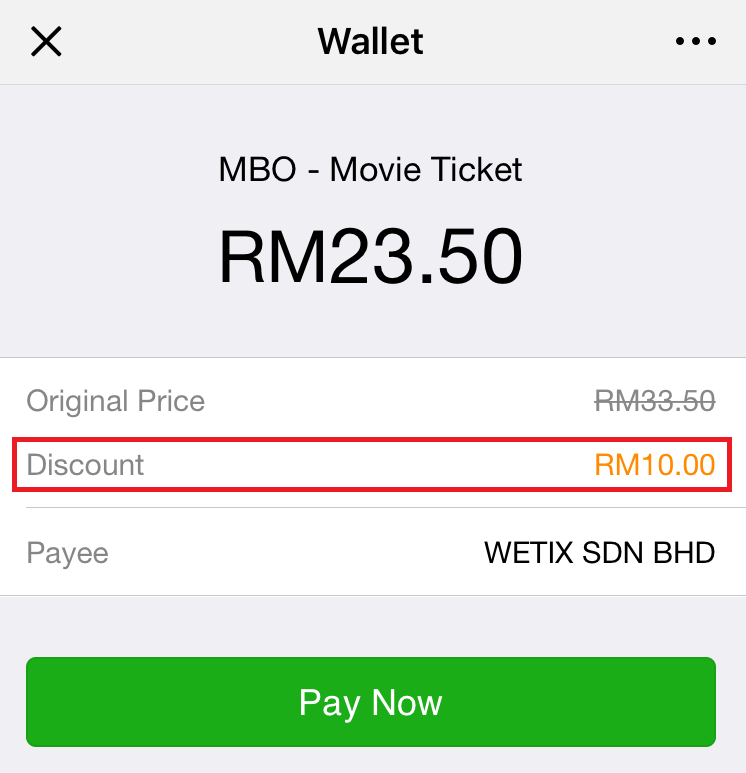Click the Original Price label

(x=115, y=401)
